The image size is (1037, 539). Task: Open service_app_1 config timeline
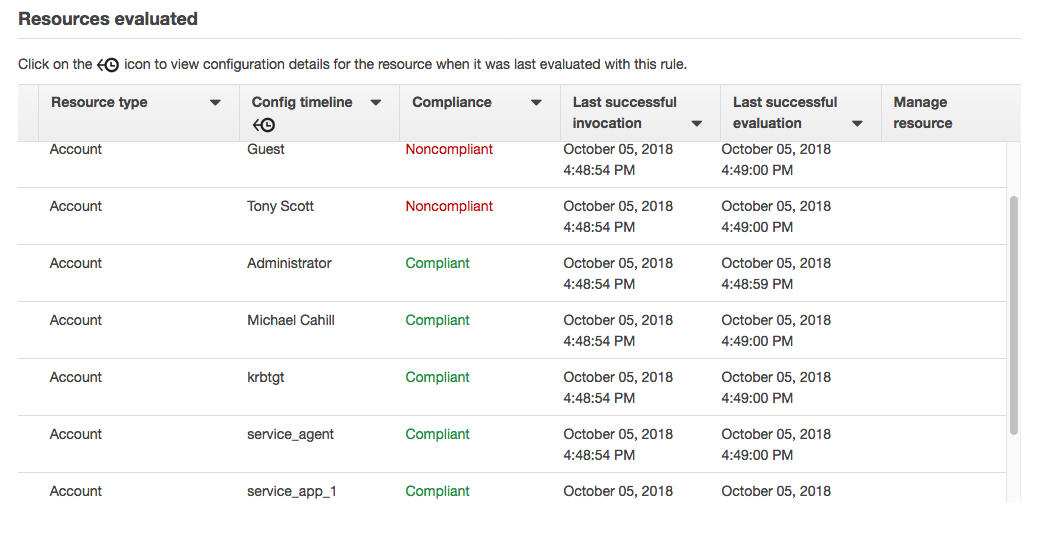292,492
